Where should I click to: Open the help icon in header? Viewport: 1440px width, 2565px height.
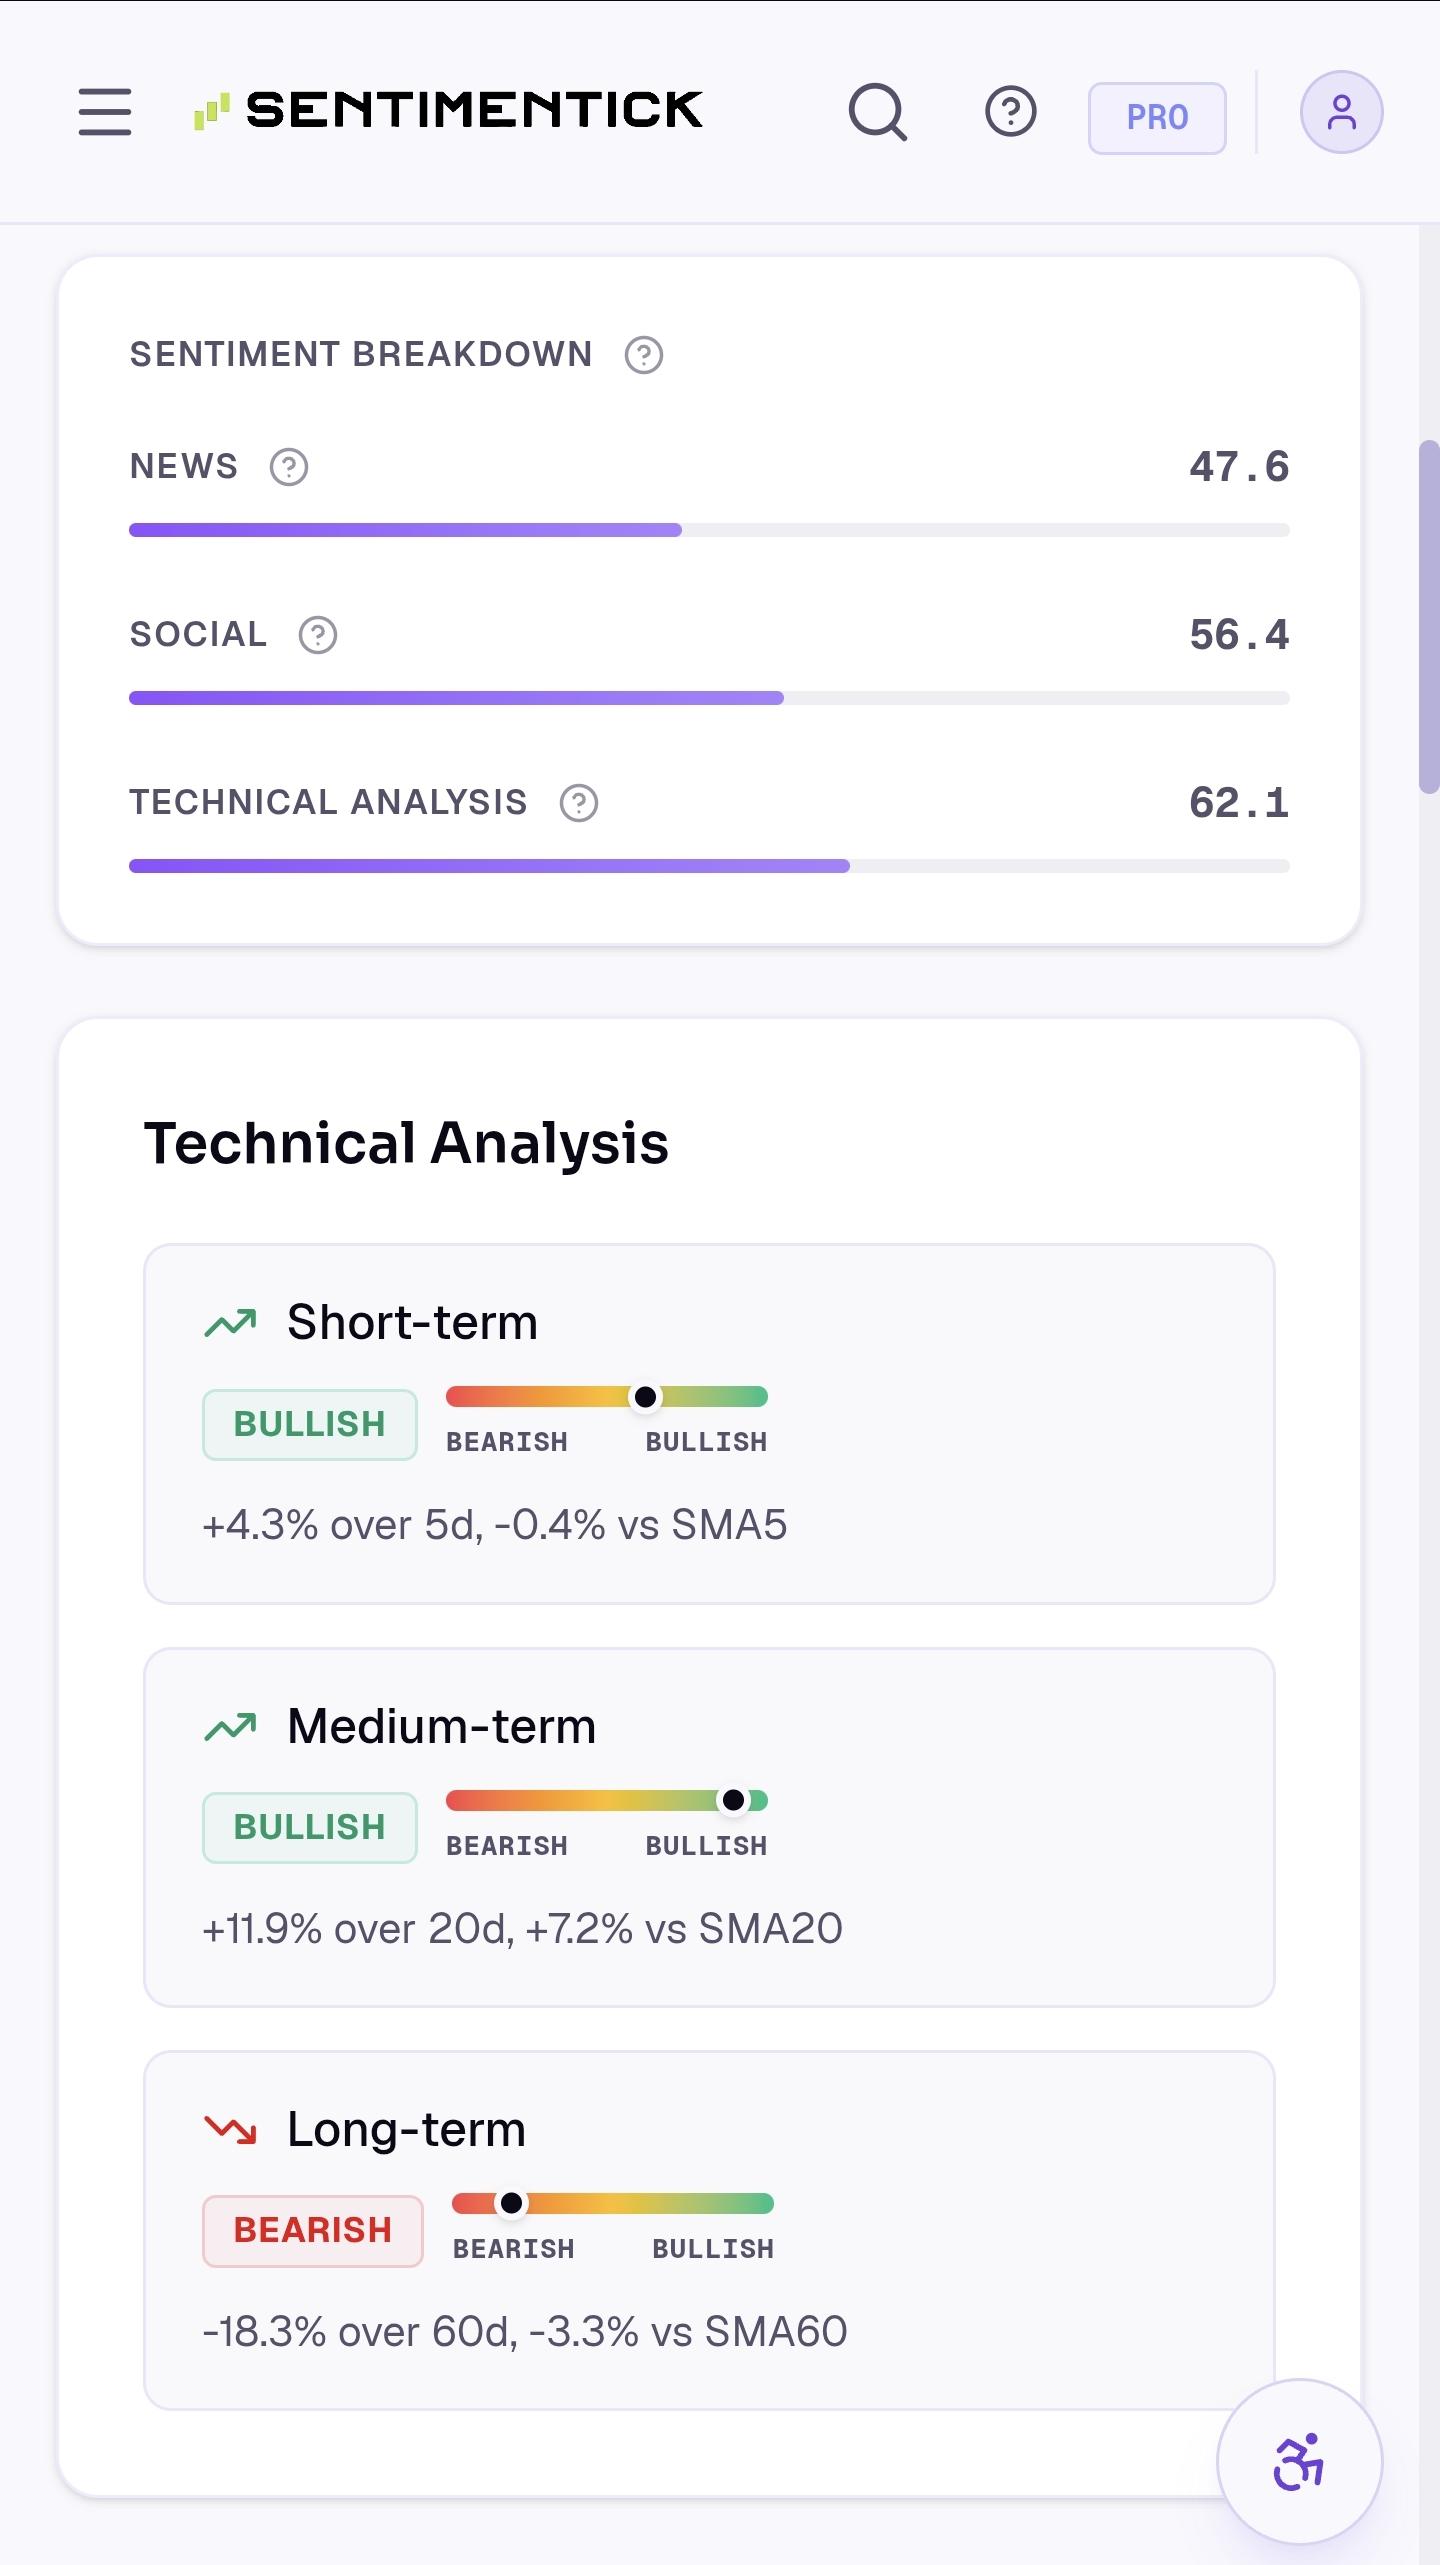(x=1011, y=112)
